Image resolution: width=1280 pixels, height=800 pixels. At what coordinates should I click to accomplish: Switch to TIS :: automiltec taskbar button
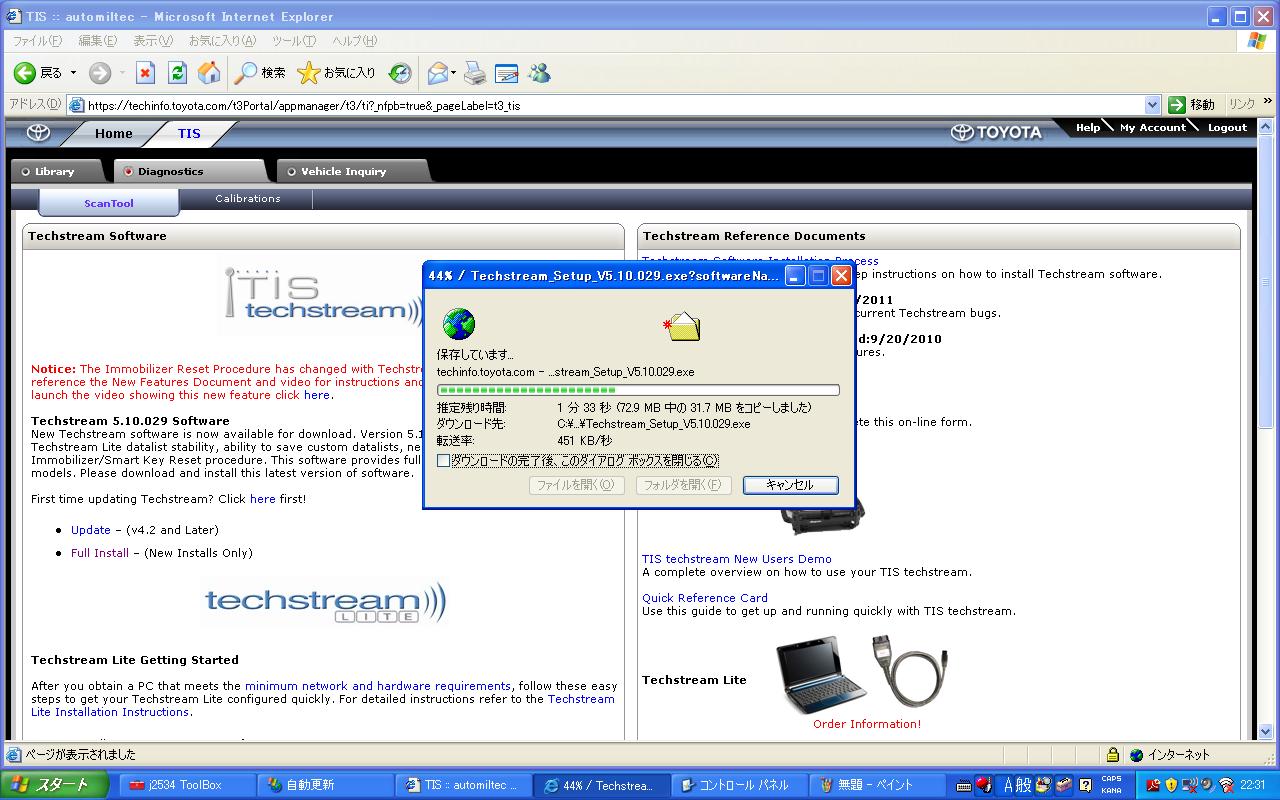(462, 785)
